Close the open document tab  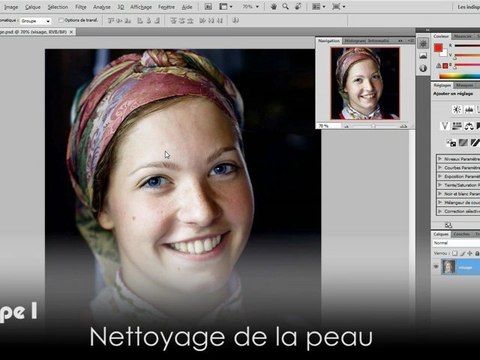click(71, 32)
